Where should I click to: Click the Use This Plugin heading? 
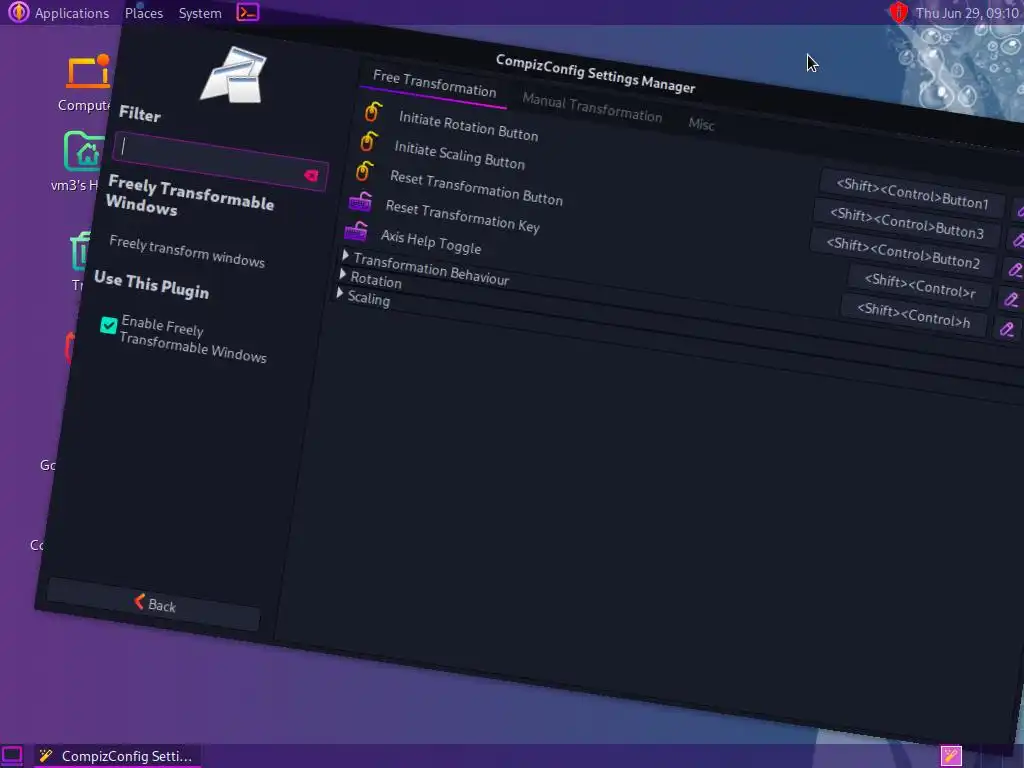point(152,285)
